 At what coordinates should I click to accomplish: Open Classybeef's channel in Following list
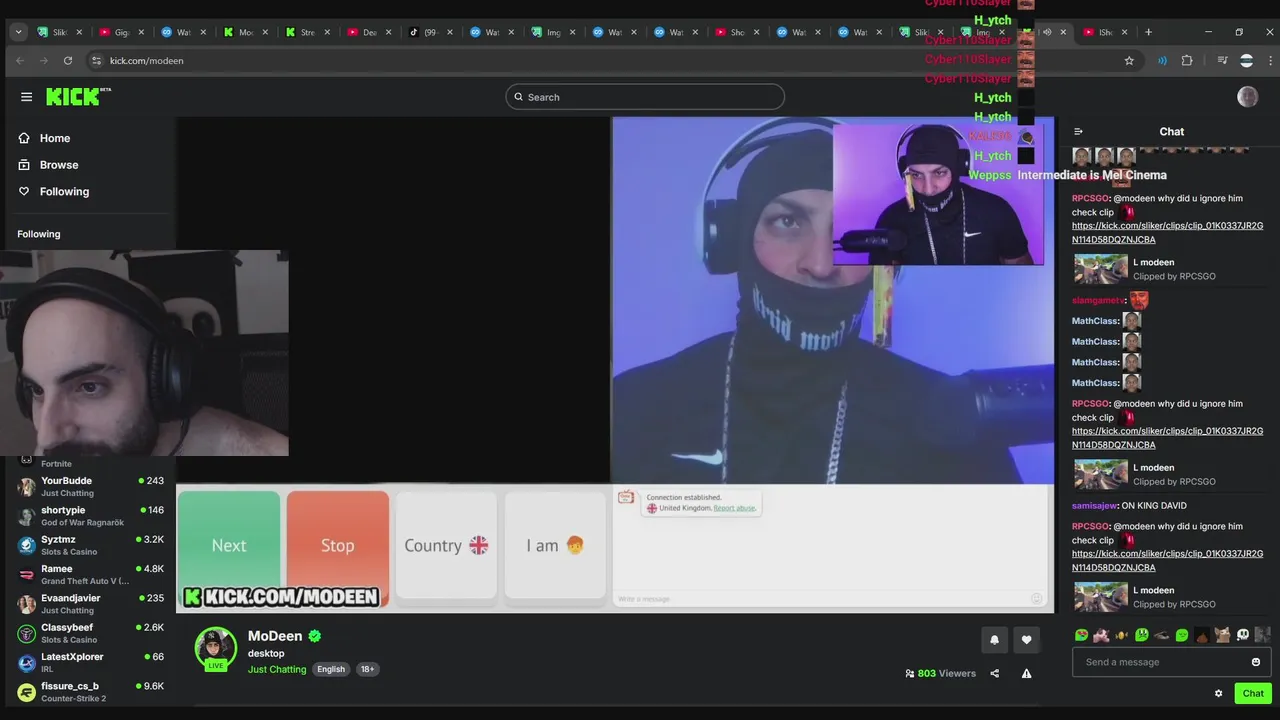90,633
